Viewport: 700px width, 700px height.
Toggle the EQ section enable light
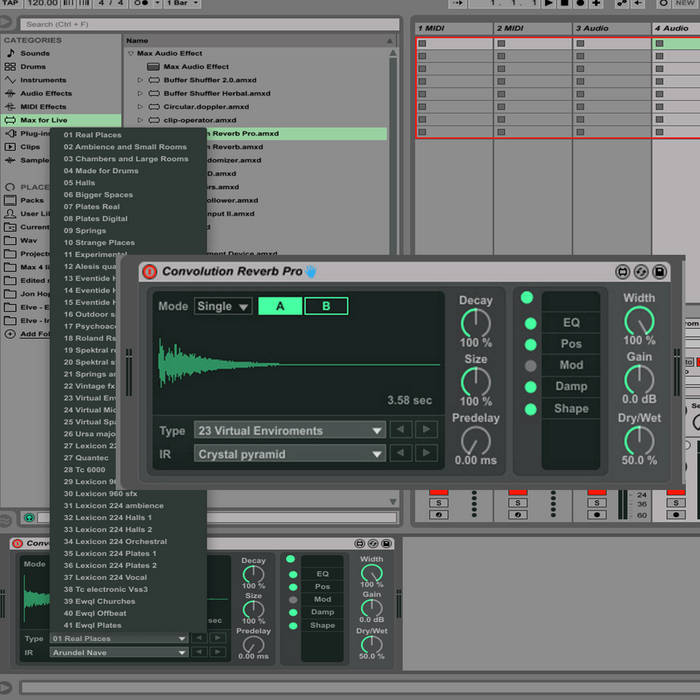click(x=530, y=323)
